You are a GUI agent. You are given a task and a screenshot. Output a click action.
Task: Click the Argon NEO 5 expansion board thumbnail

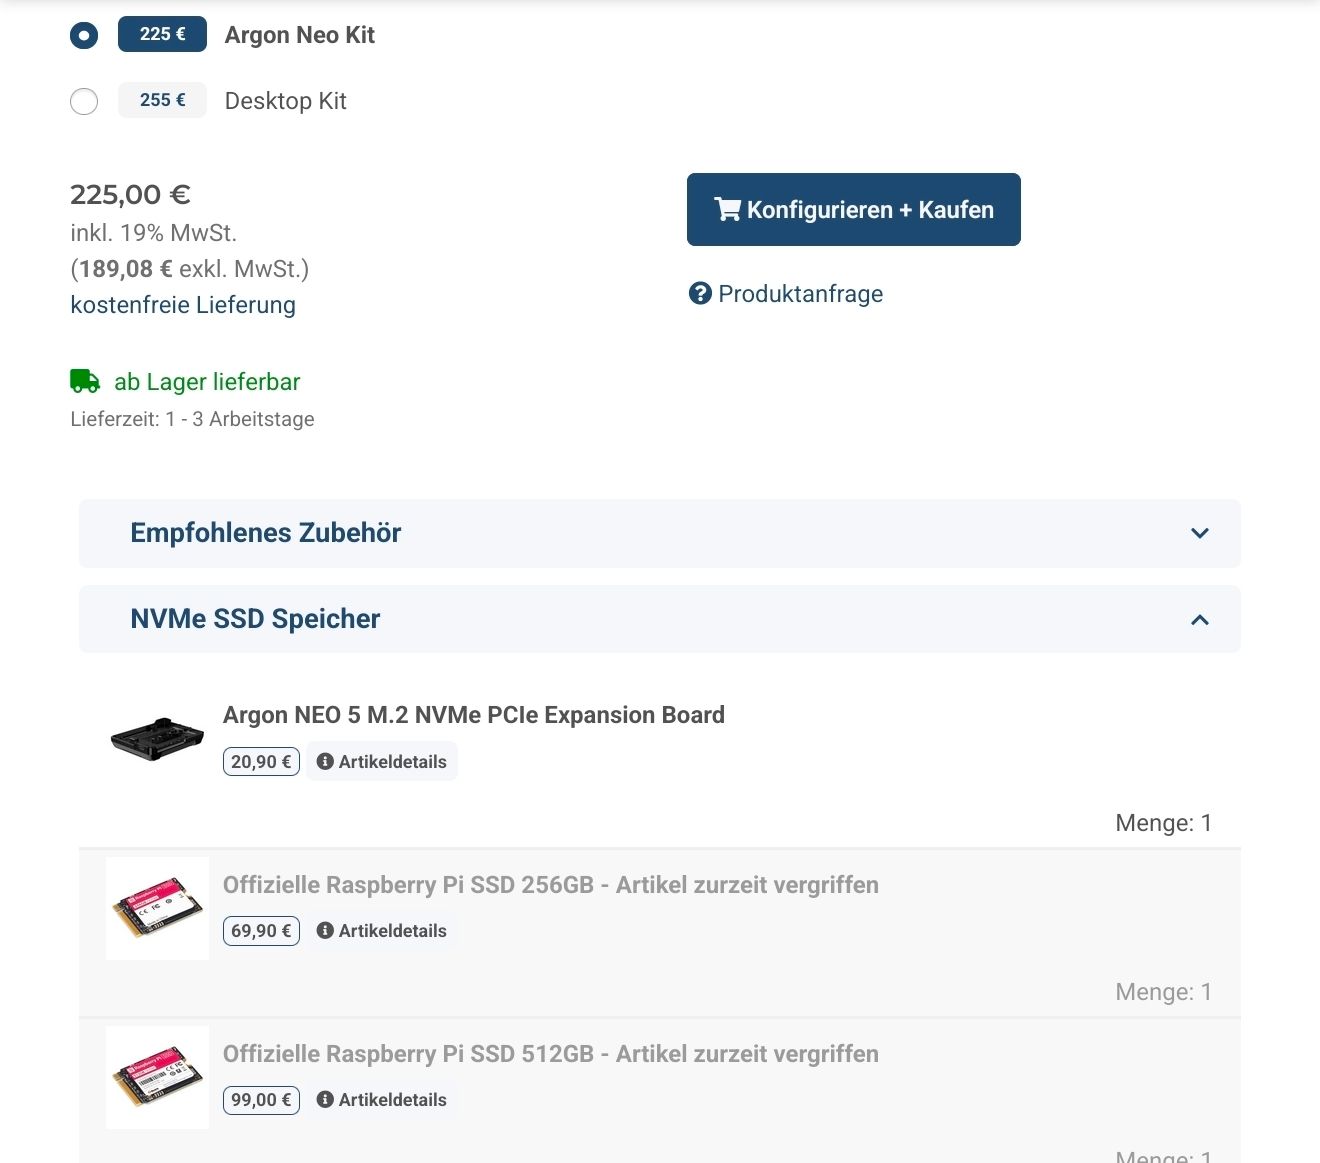(157, 740)
